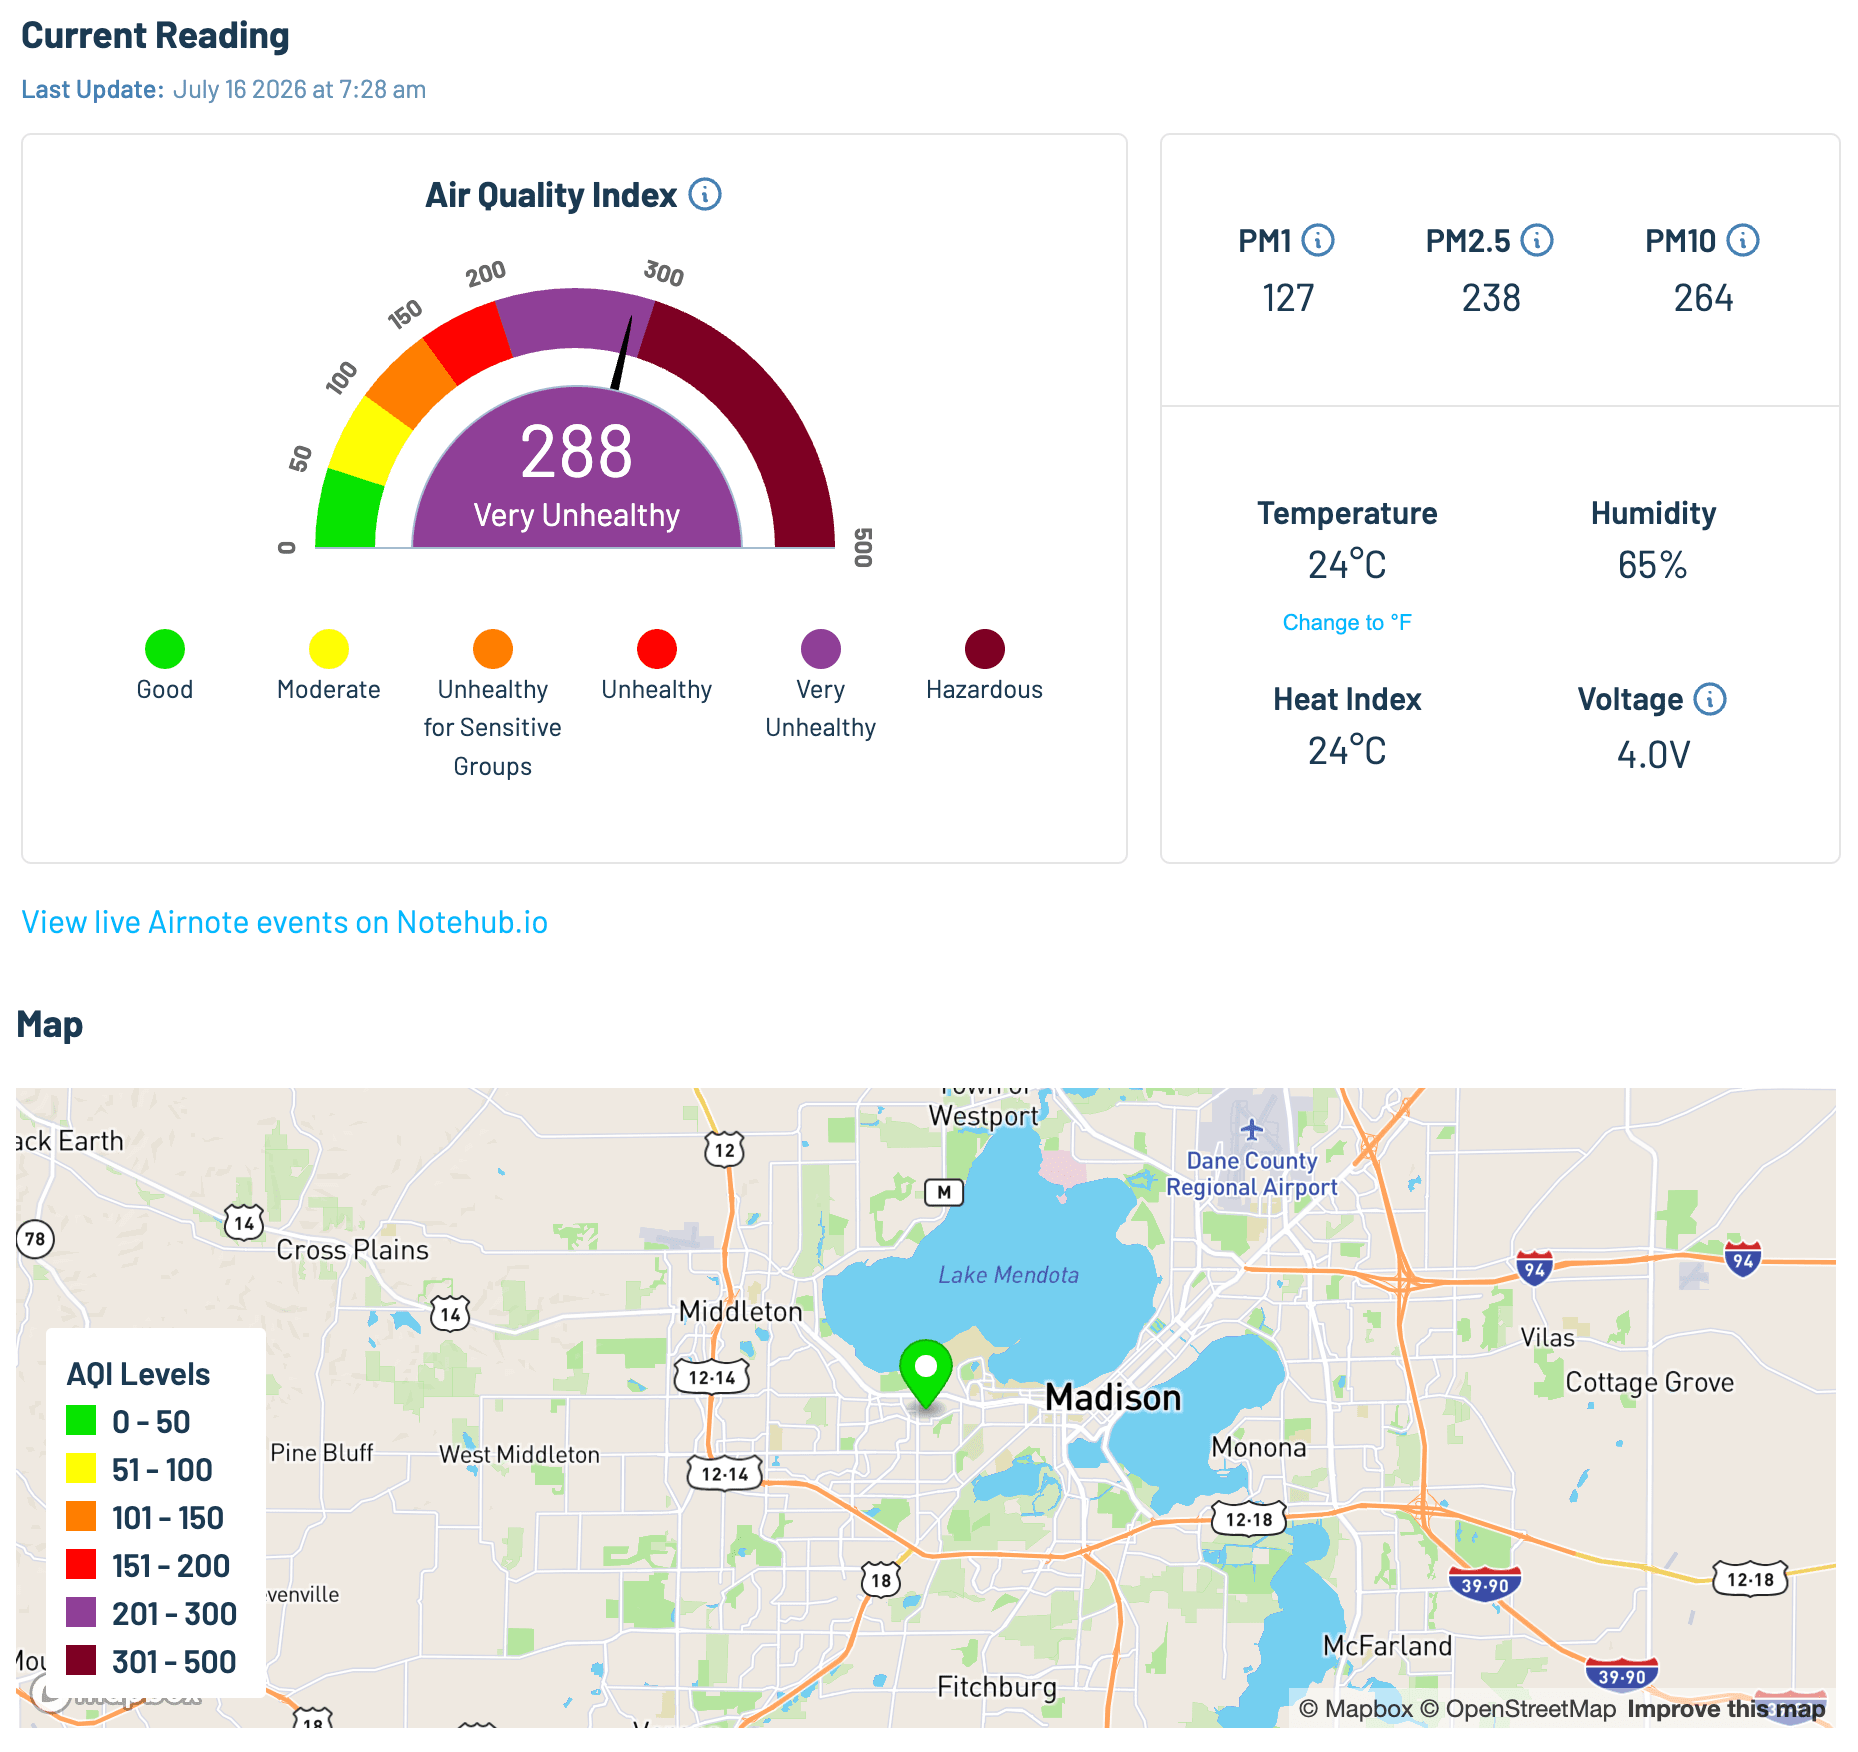This screenshot has width=1858, height=1752.
Task: Click the Lake Mendota label on map
Action: [1008, 1275]
